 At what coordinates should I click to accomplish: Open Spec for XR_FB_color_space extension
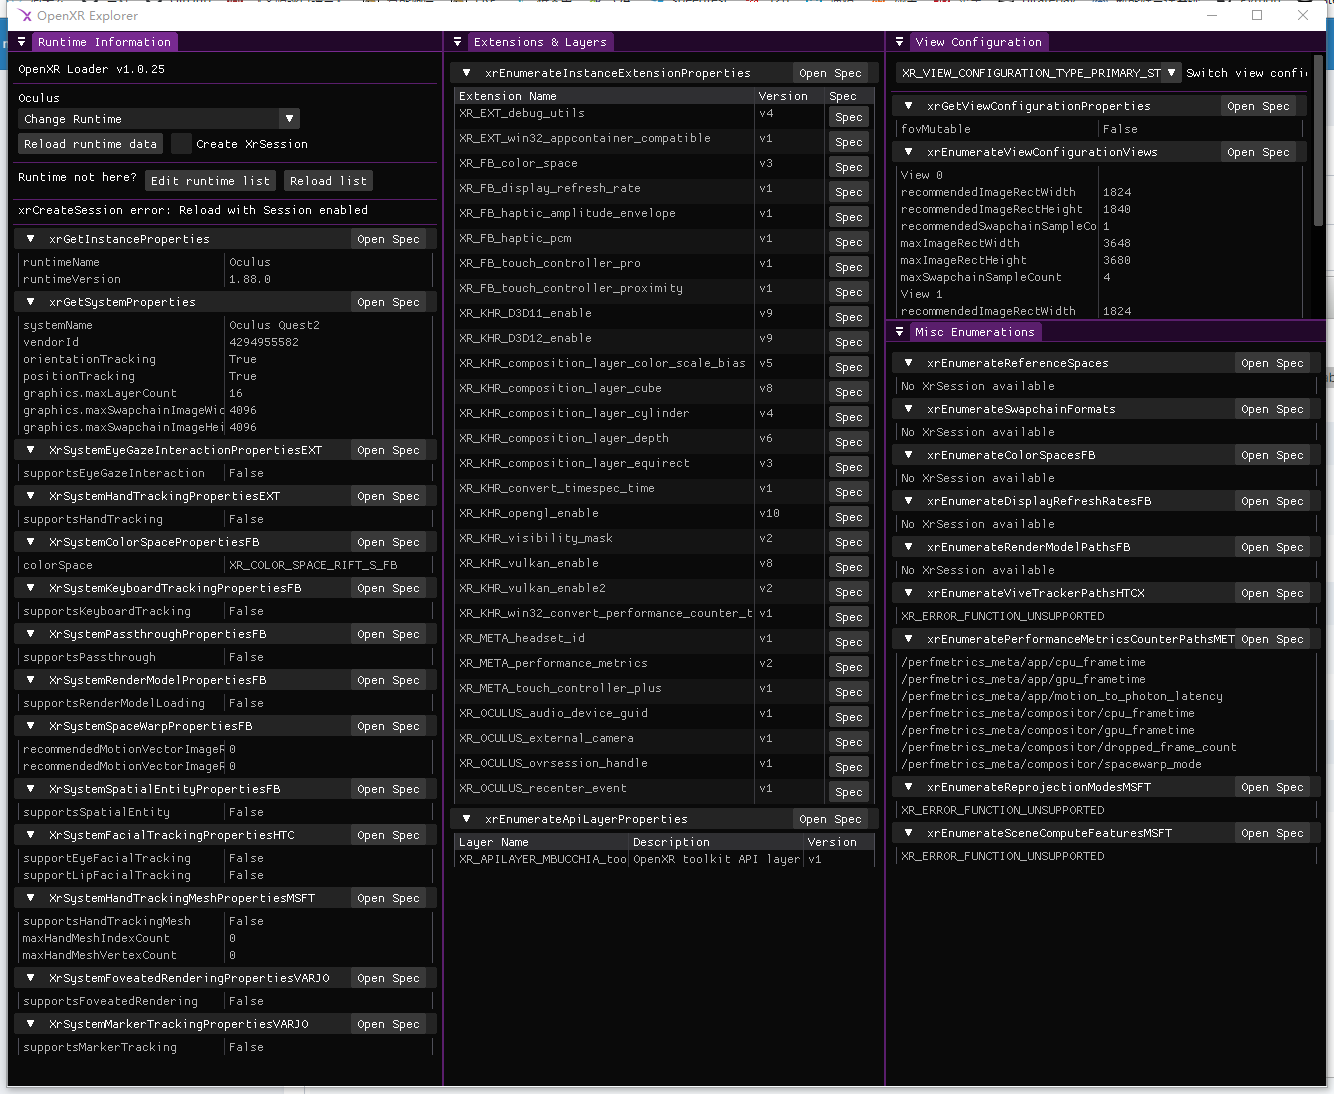[849, 167]
